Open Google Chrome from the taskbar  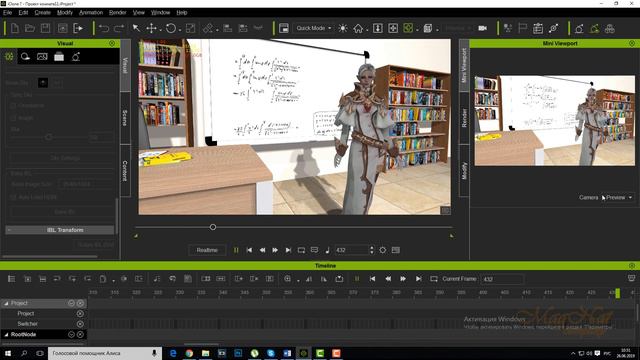189,353
